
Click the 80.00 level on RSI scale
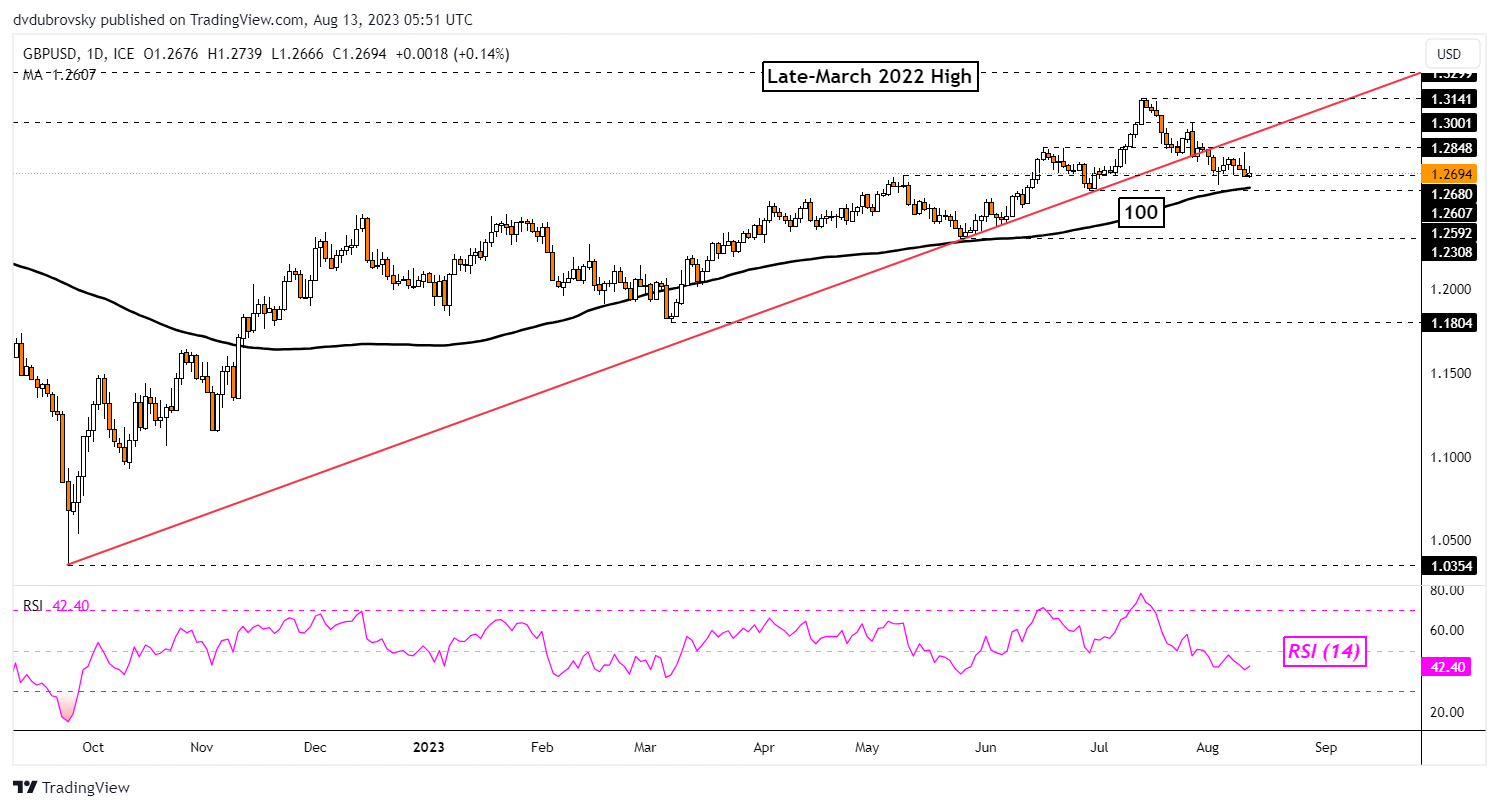click(x=1447, y=590)
